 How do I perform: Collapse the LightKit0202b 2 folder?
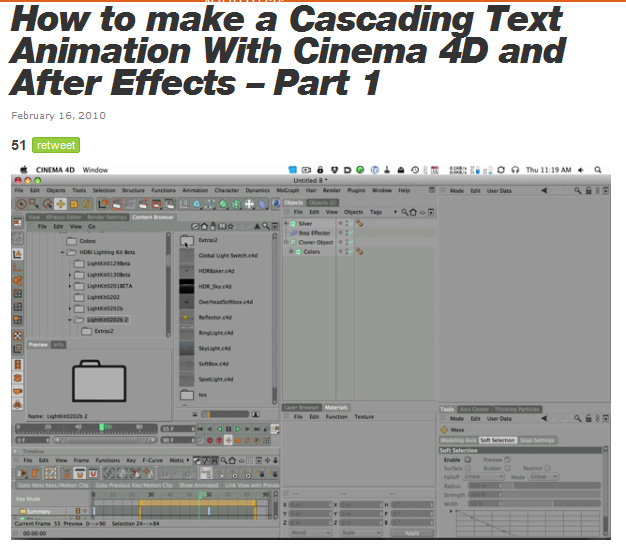(70, 320)
